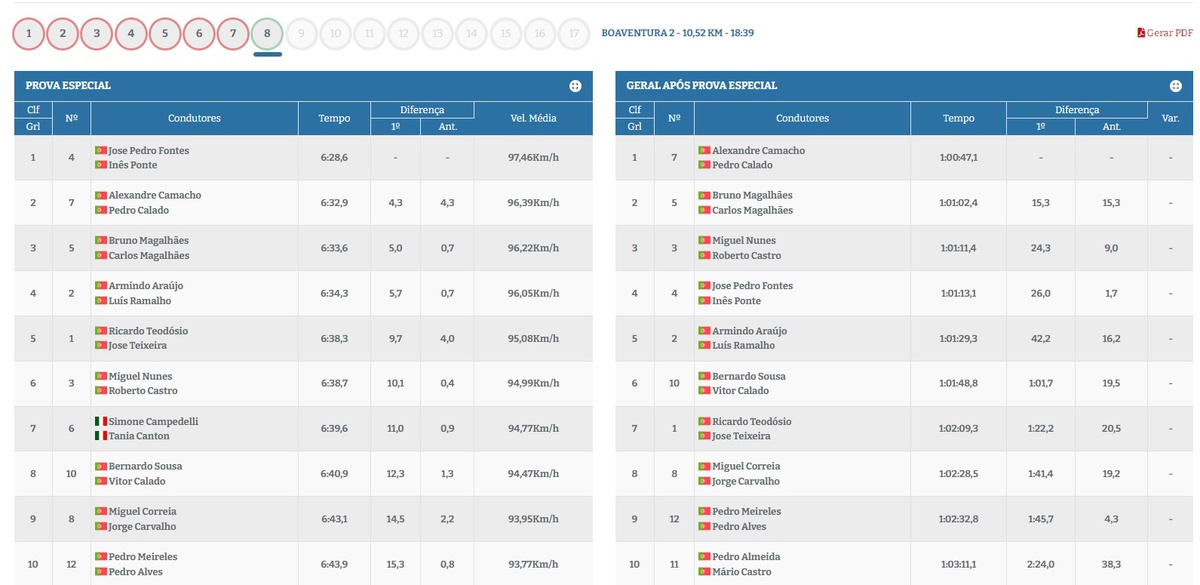Click average speed 96,22Km/h
The image size is (1200, 585).
coord(532,248)
